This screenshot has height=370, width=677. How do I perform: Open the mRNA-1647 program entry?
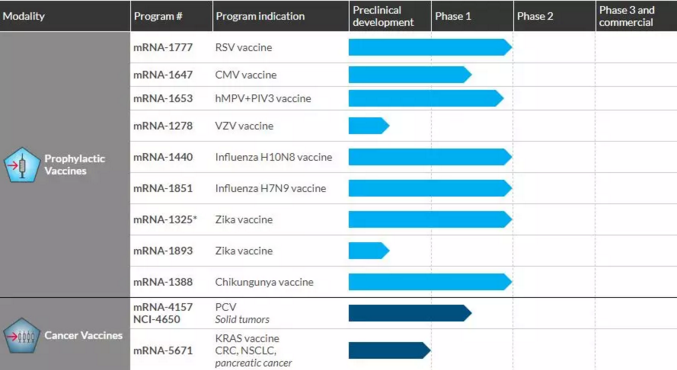[163, 75]
